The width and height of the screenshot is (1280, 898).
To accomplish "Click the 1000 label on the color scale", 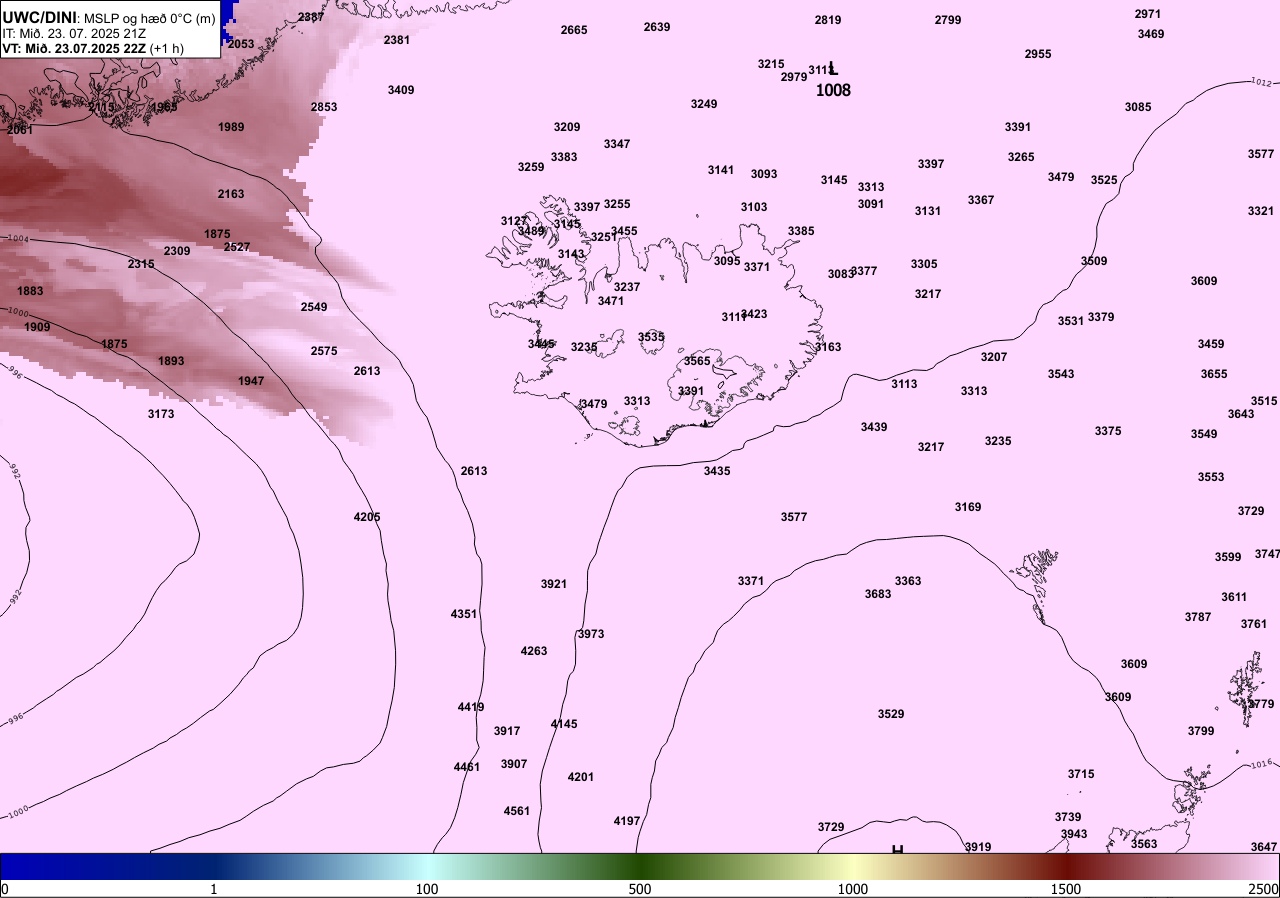I will (x=853, y=889).
